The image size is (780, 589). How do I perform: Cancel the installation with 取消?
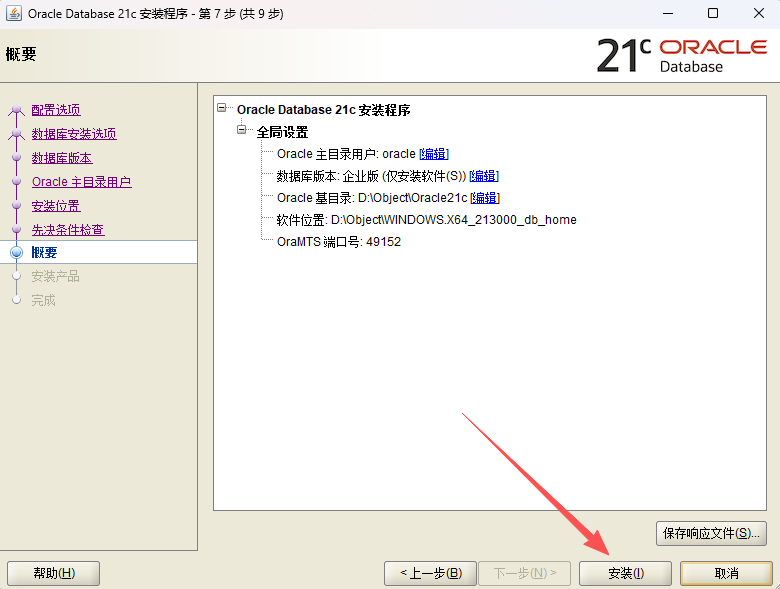[726, 573]
